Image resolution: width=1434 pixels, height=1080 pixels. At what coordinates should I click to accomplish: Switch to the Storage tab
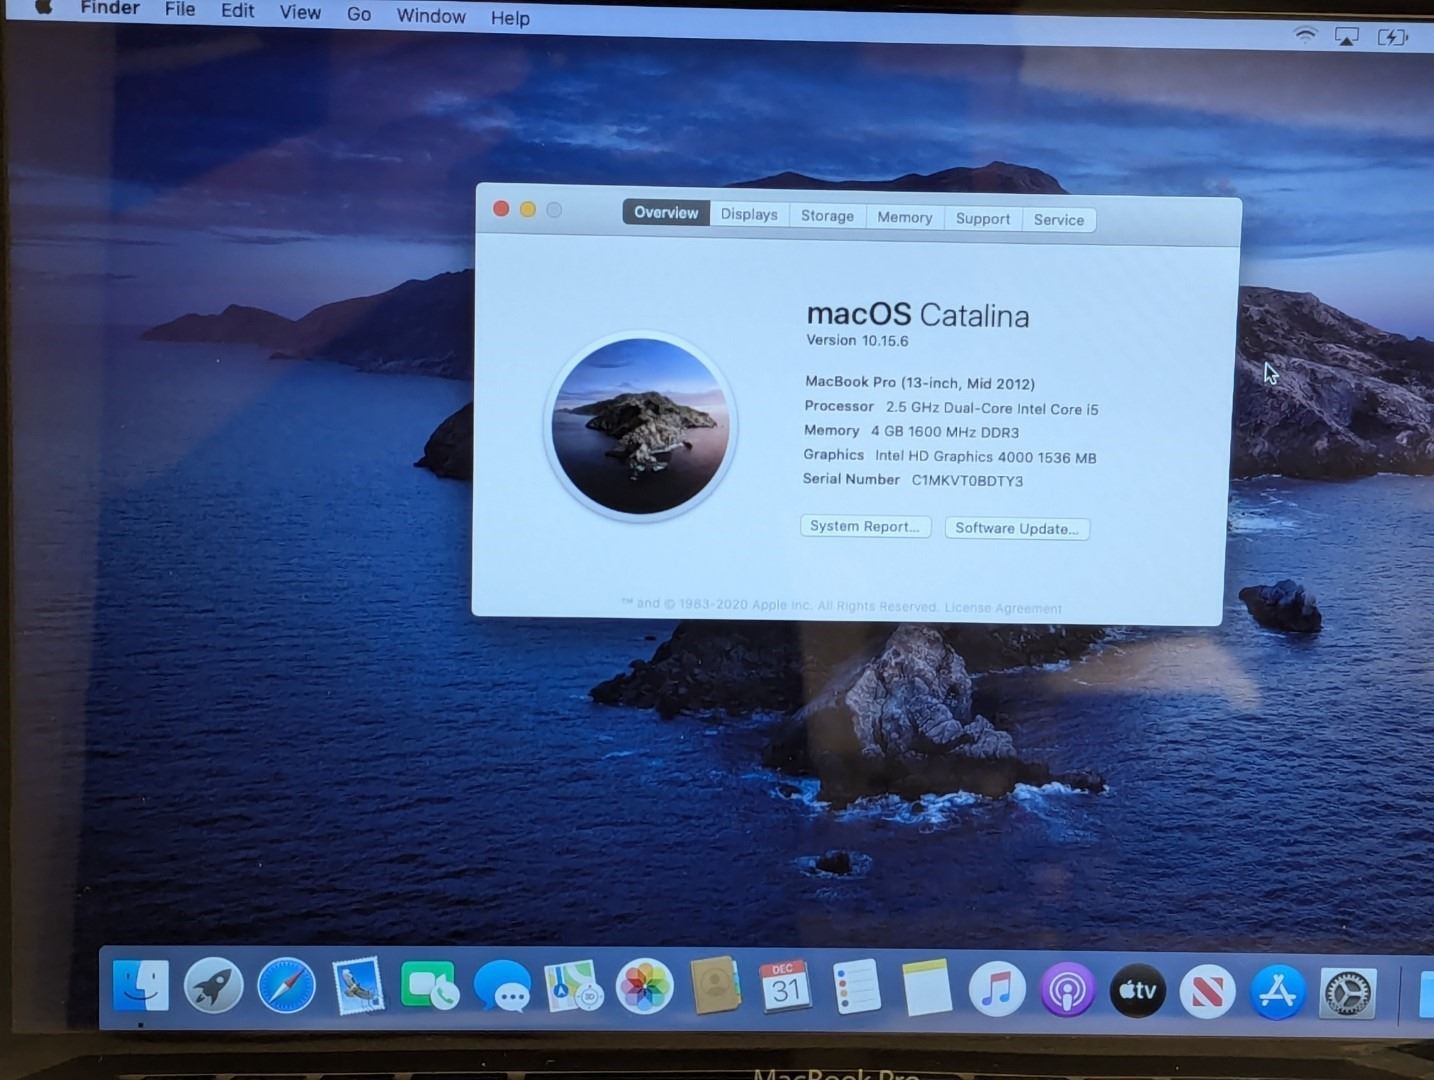(x=827, y=216)
